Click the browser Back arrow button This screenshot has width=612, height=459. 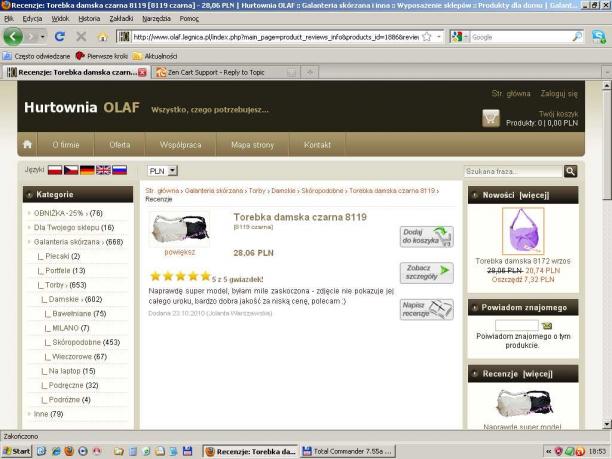13,37
